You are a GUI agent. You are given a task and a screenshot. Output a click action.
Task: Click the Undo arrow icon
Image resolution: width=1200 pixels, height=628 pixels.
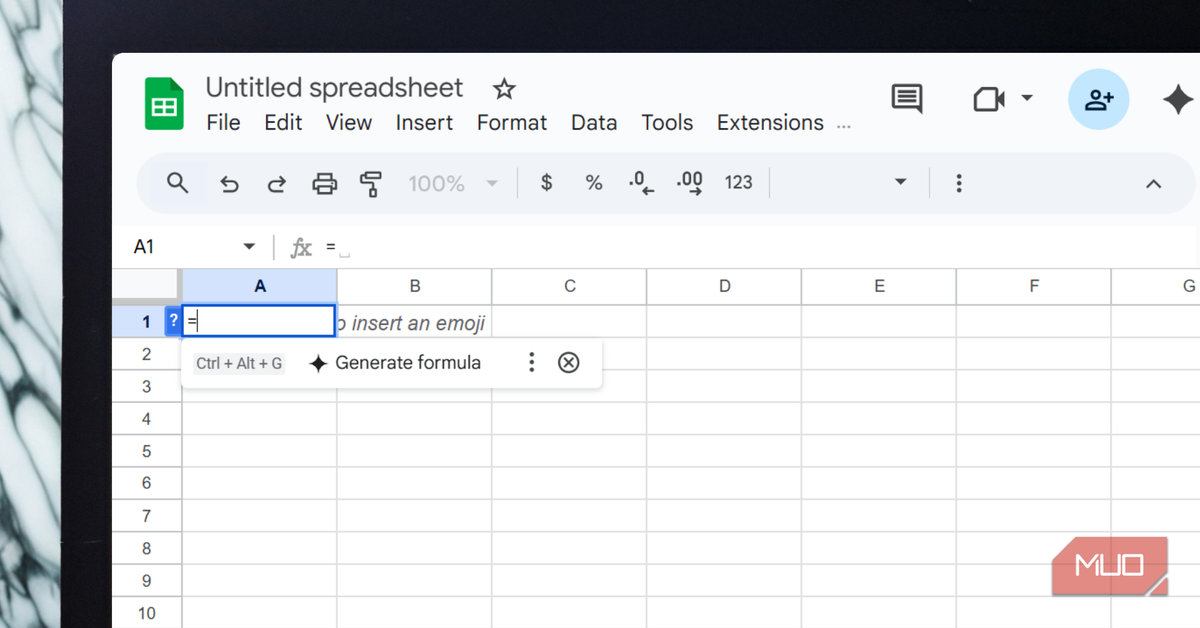click(x=229, y=184)
